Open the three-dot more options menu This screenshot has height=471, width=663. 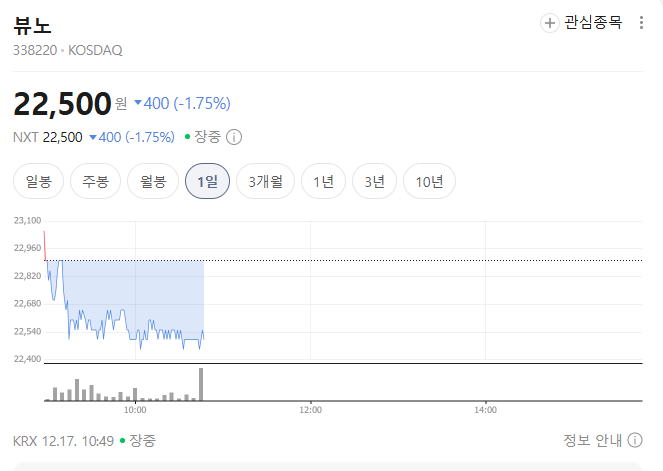[x=641, y=22]
